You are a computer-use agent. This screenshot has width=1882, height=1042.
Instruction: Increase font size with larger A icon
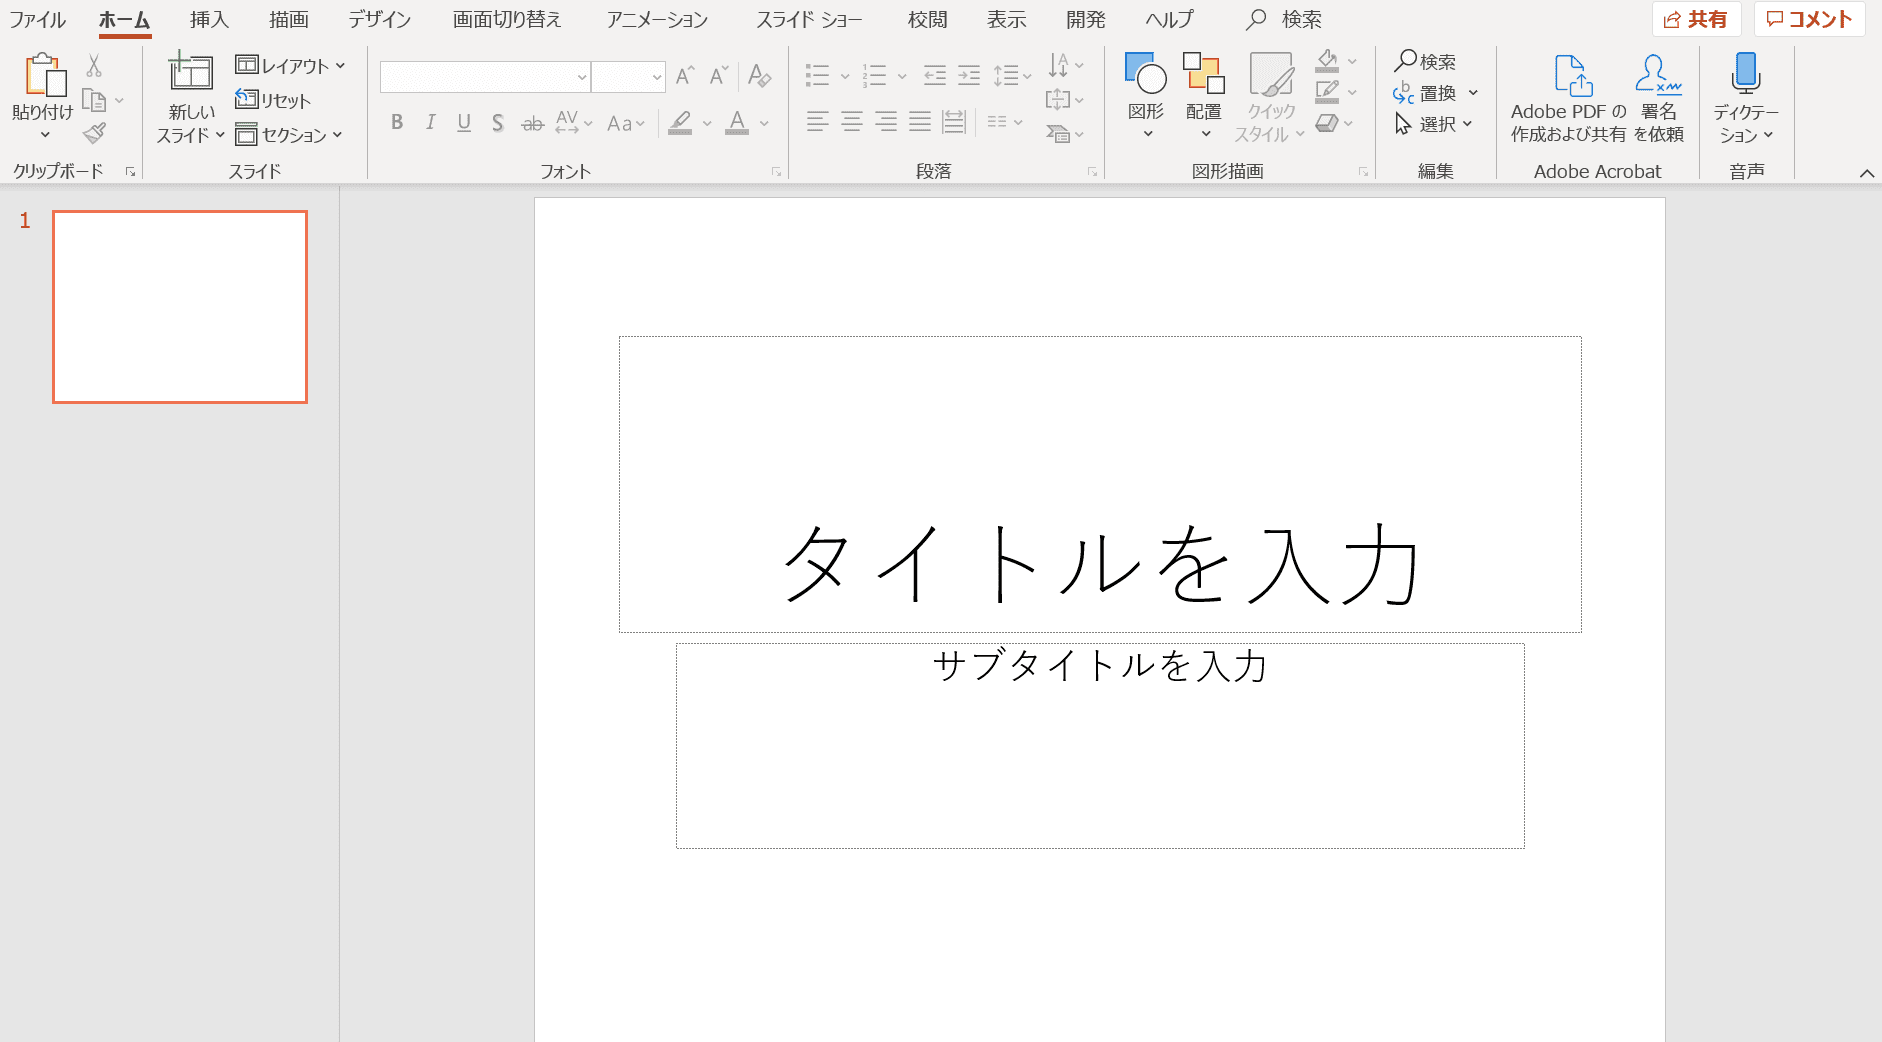coord(685,76)
